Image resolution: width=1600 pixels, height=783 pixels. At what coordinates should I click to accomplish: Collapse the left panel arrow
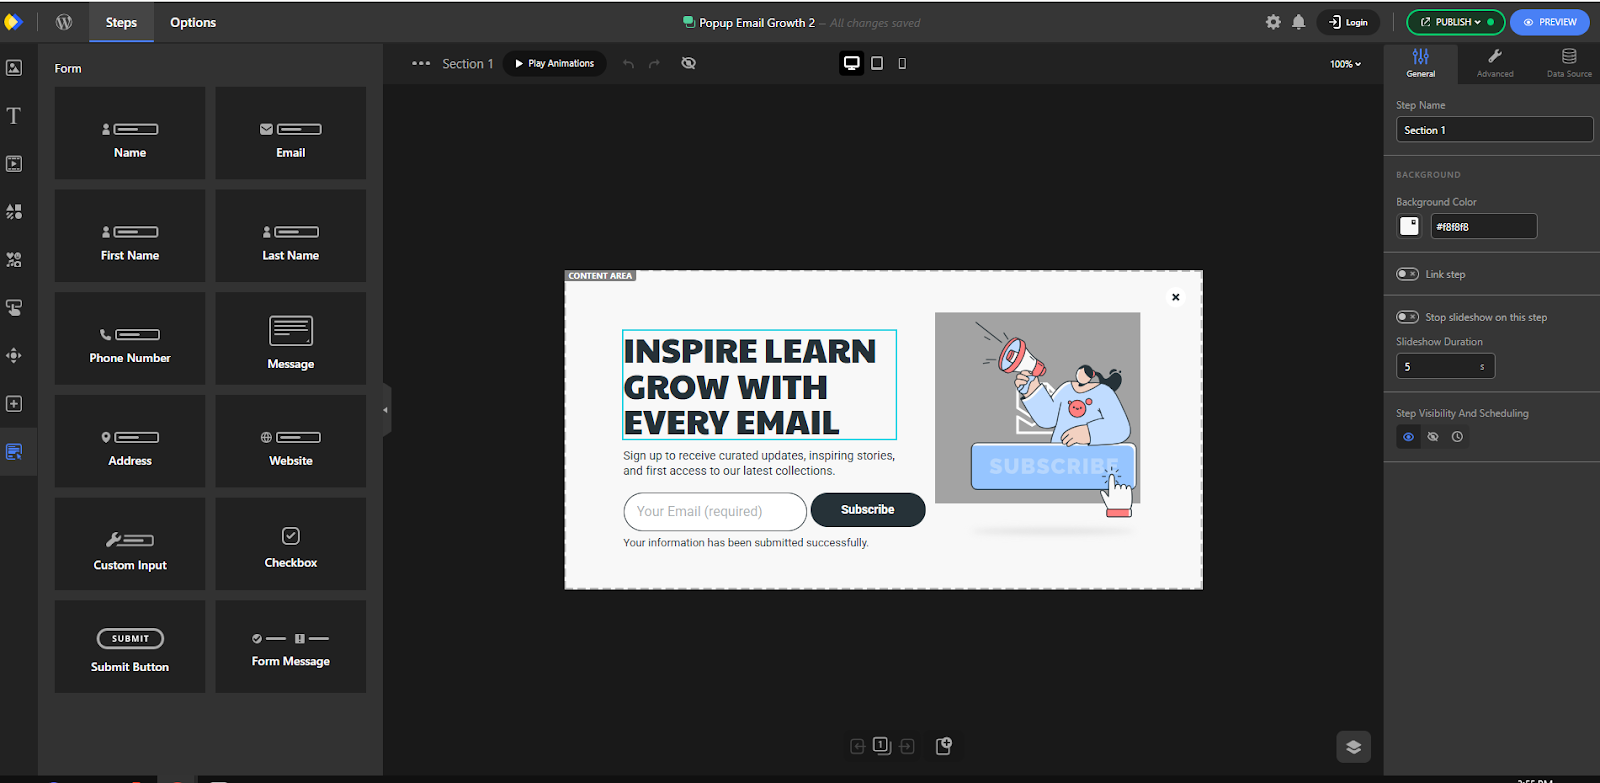click(386, 410)
